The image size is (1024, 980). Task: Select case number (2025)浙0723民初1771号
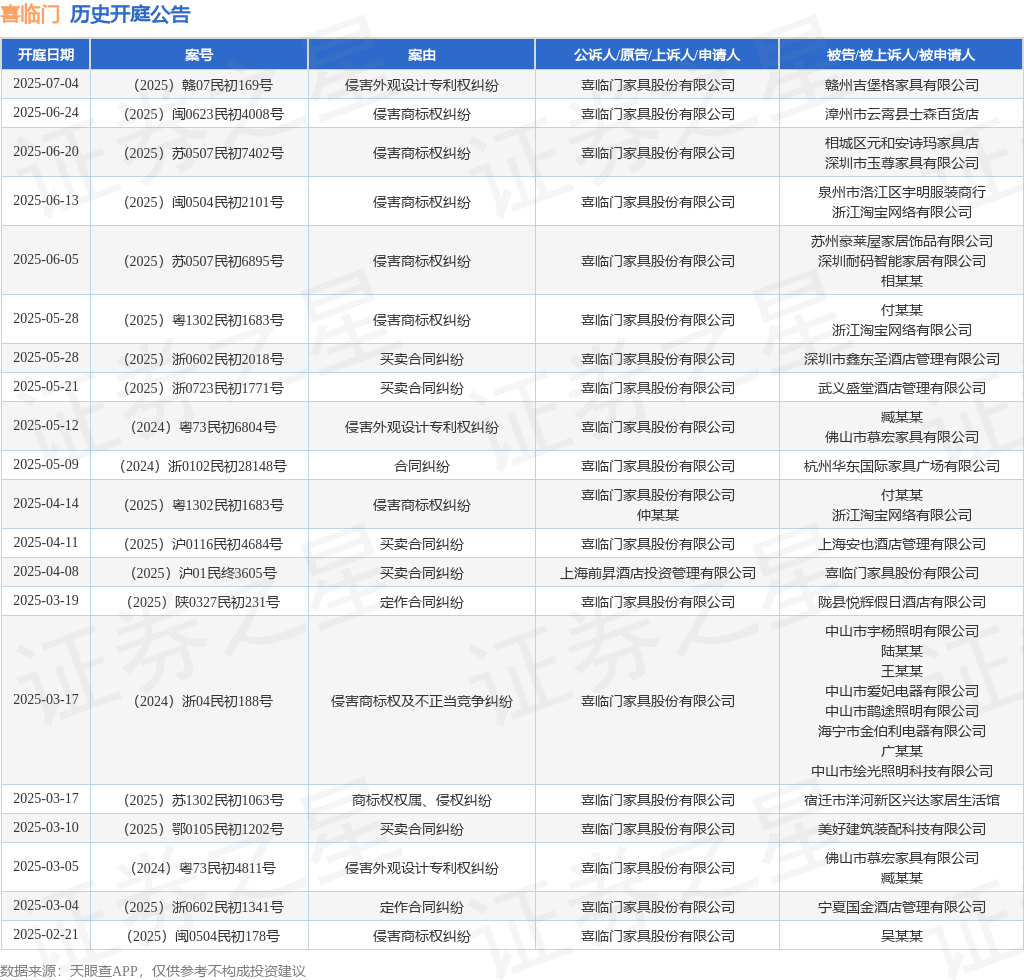tap(203, 388)
